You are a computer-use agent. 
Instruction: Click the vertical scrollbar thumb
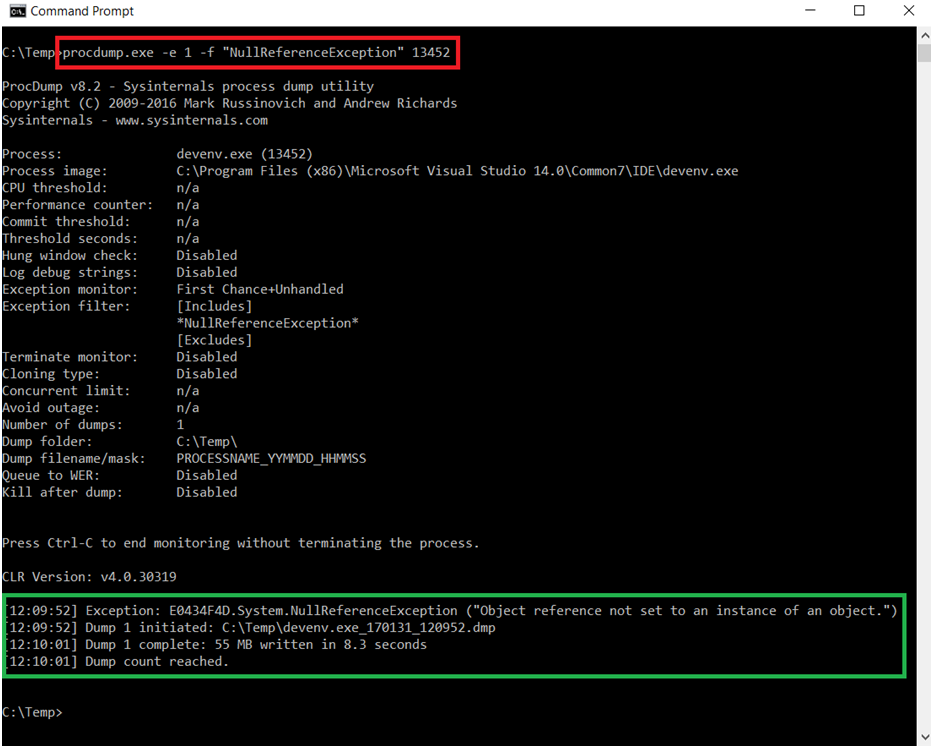tap(924, 53)
